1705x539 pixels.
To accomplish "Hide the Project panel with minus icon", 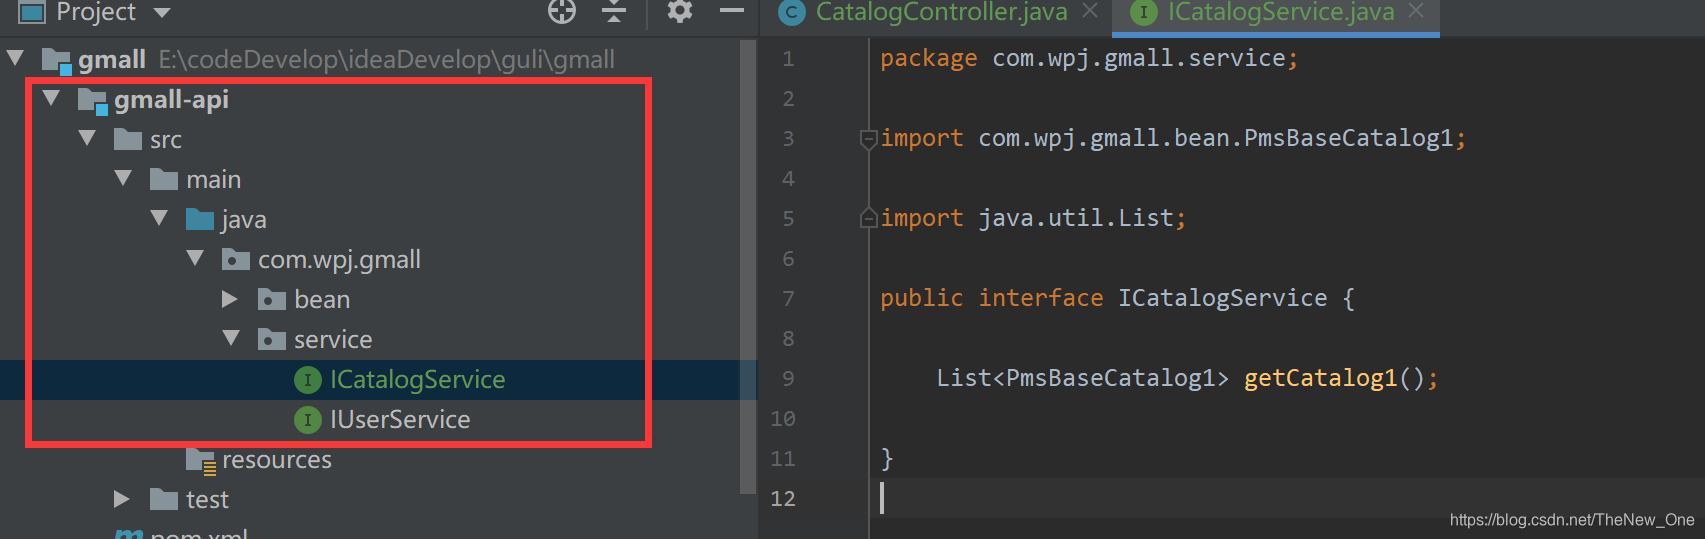I will tap(732, 11).
